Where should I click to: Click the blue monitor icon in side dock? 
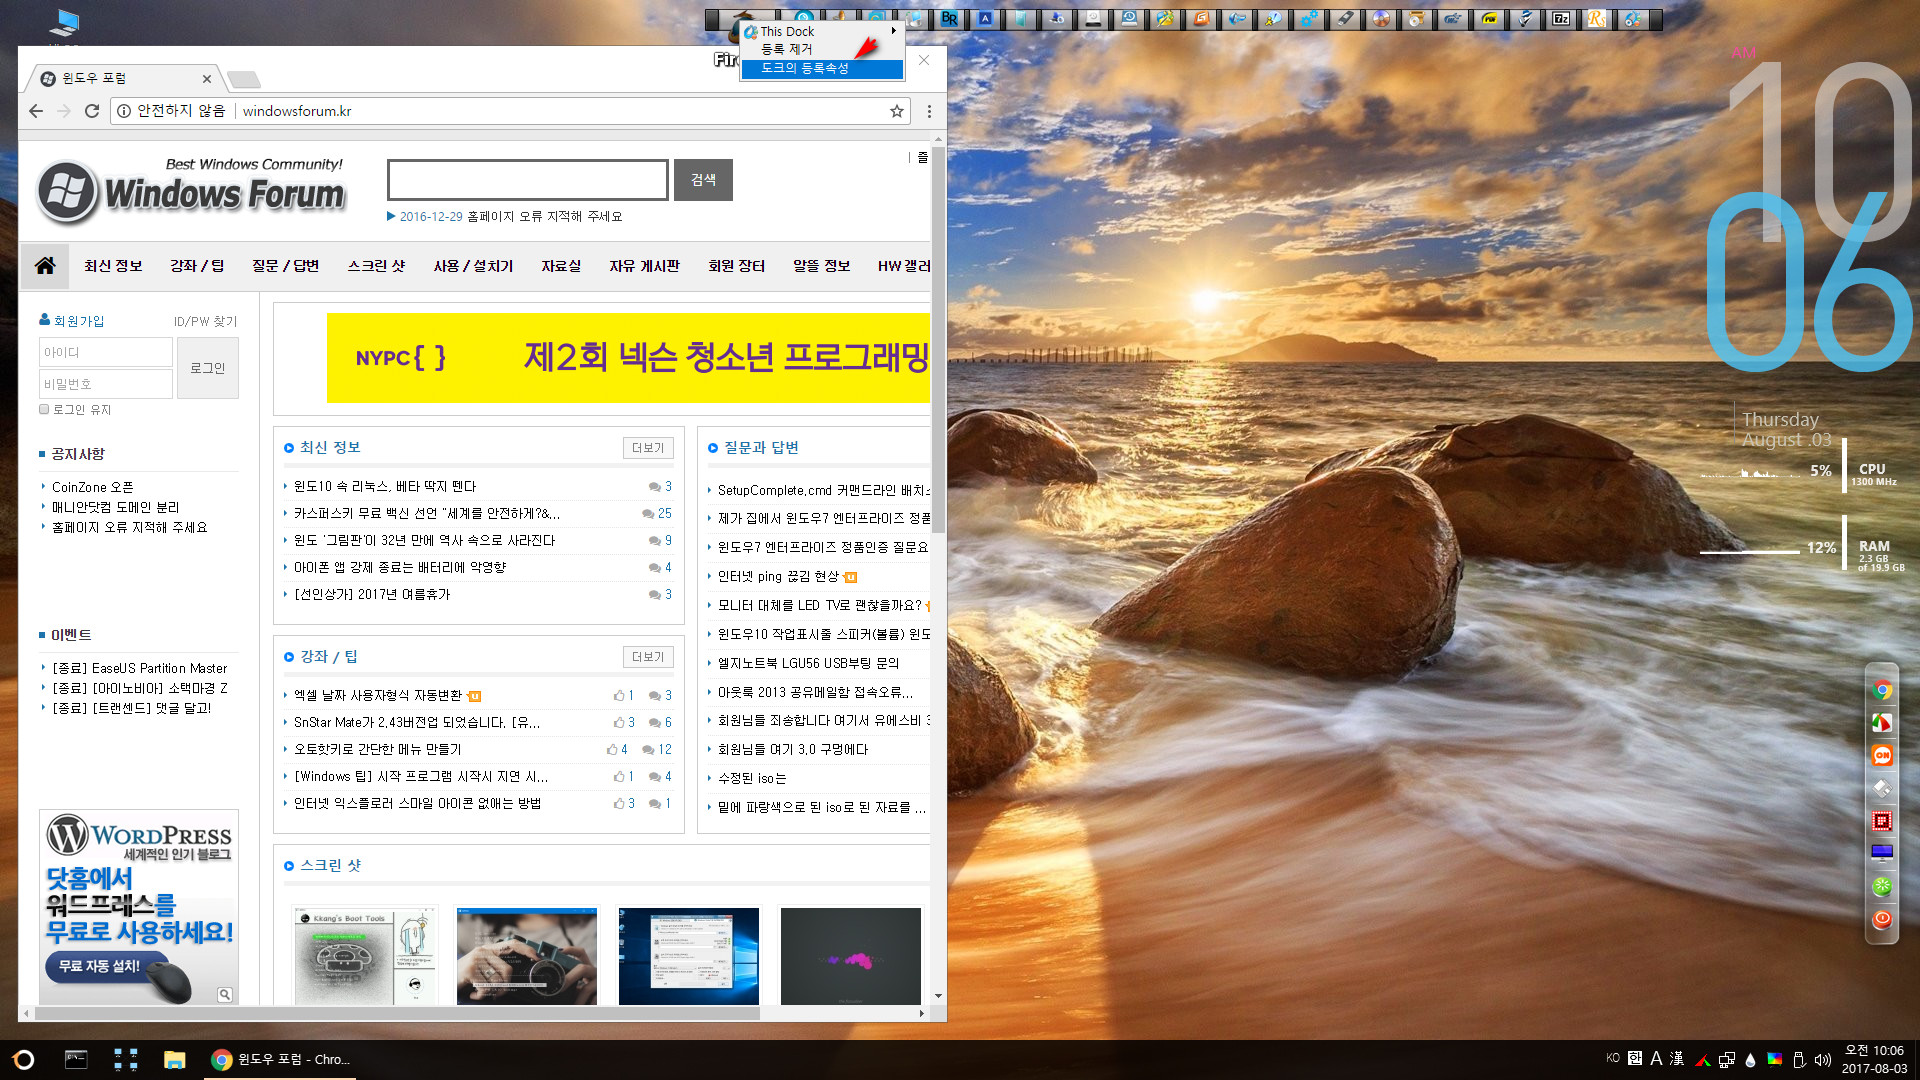tap(1882, 853)
